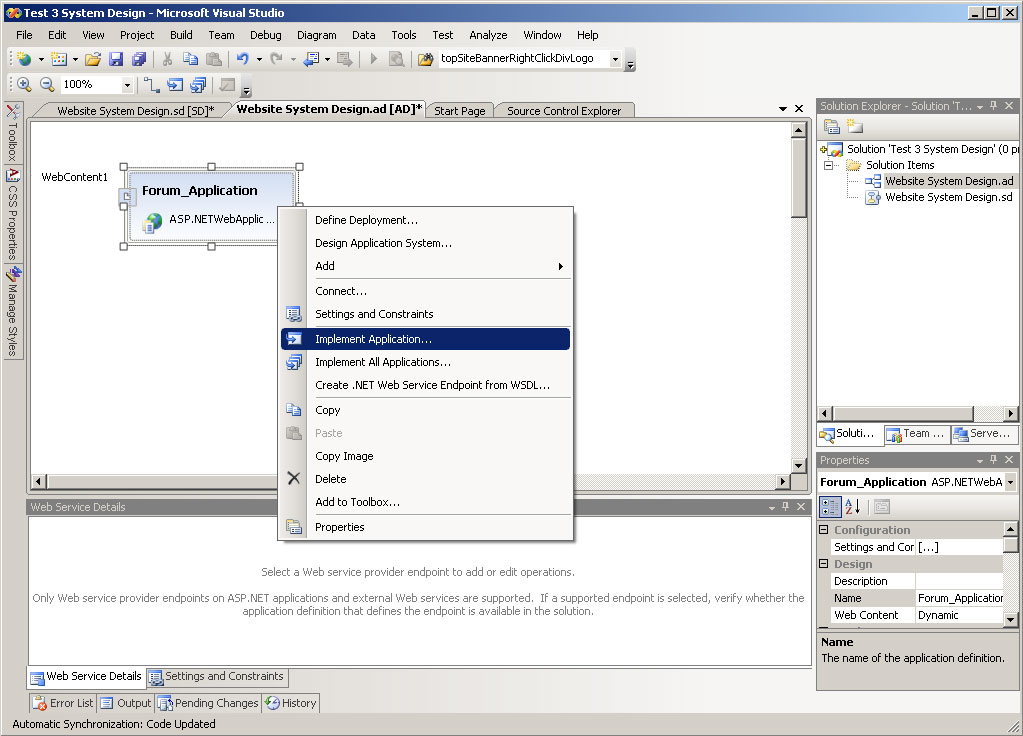Click the Paste clipboard icon in toolbar
Screen dimensions: 1023x736
(x=213, y=59)
